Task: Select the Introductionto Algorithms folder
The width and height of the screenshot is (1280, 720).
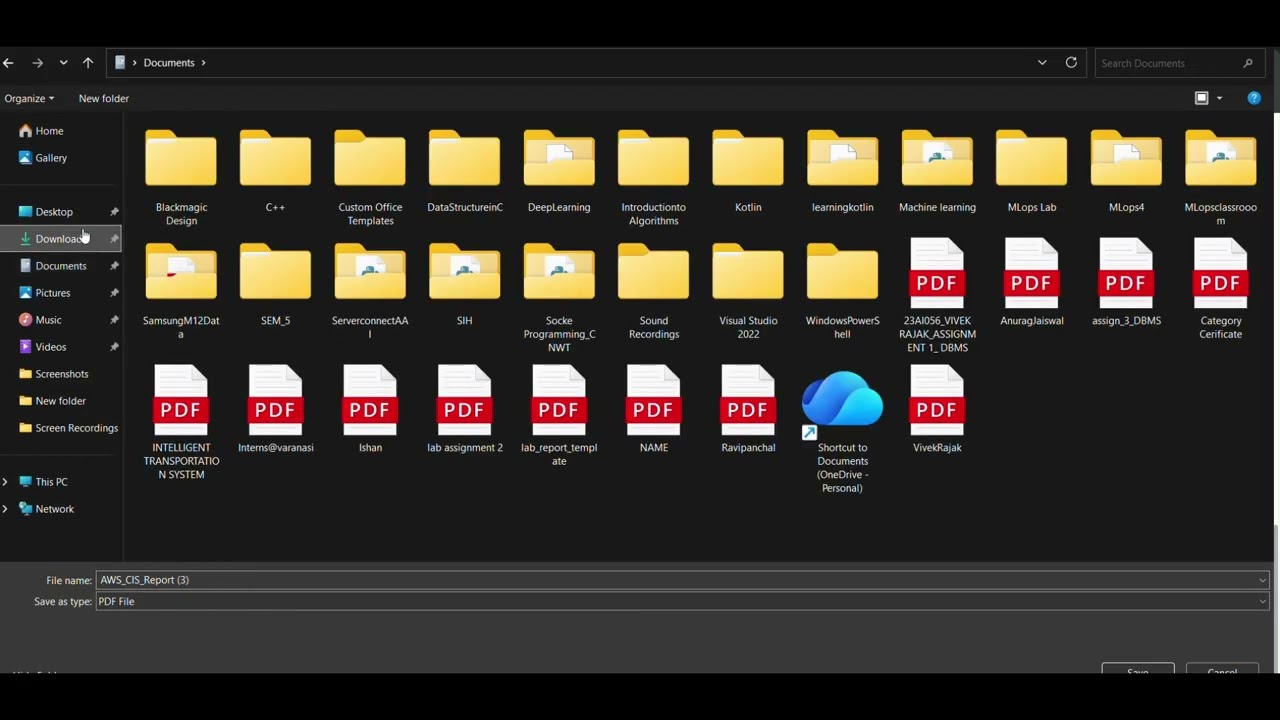Action: pyautogui.click(x=654, y=177)
